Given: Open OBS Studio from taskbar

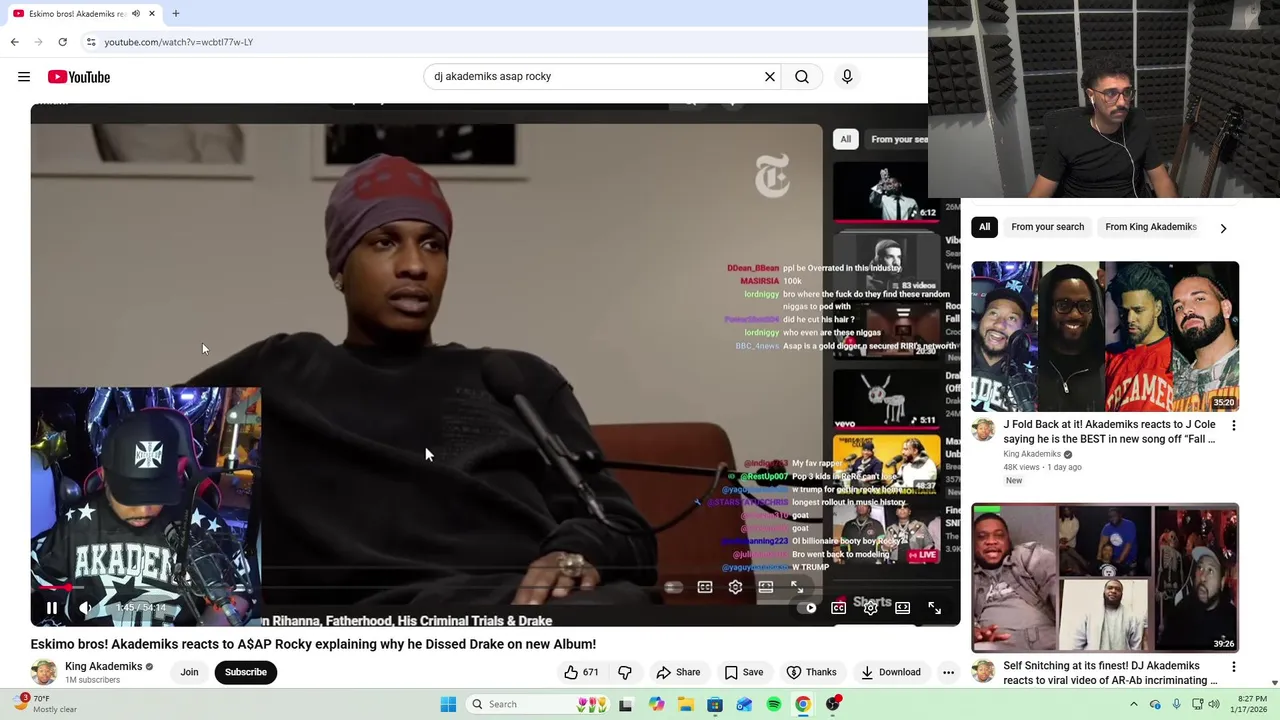Looking at the screenshot, I should pos(833,704).
